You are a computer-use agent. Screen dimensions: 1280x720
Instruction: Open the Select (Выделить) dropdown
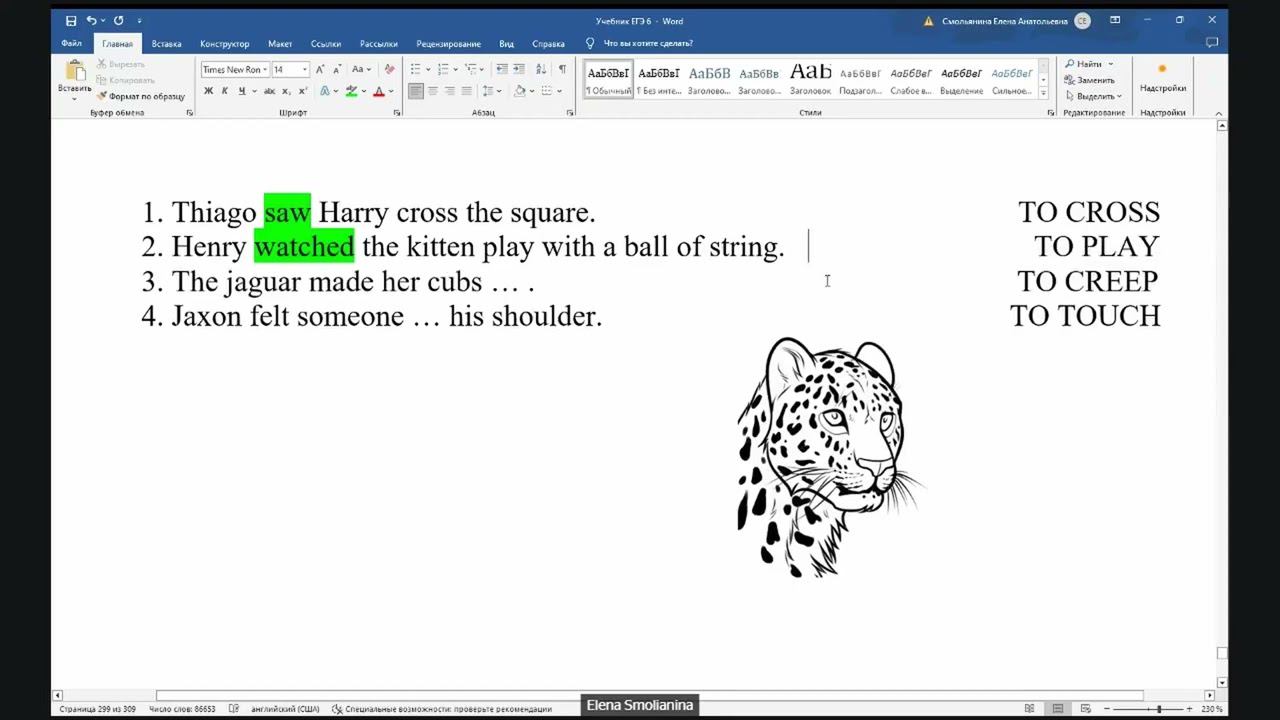(x=1093, y=96)
